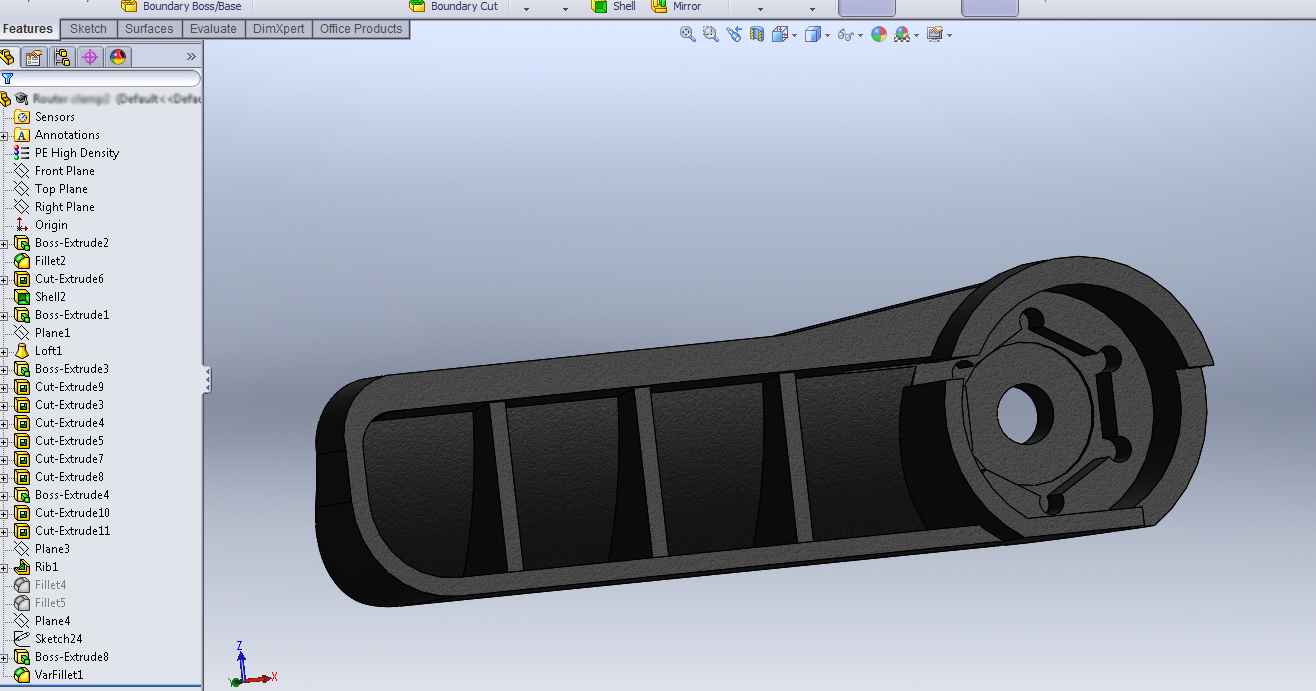Select the Cut-Extrude9 feature
Viewport: 1316px width, 691px height.
tap(69, 387)
